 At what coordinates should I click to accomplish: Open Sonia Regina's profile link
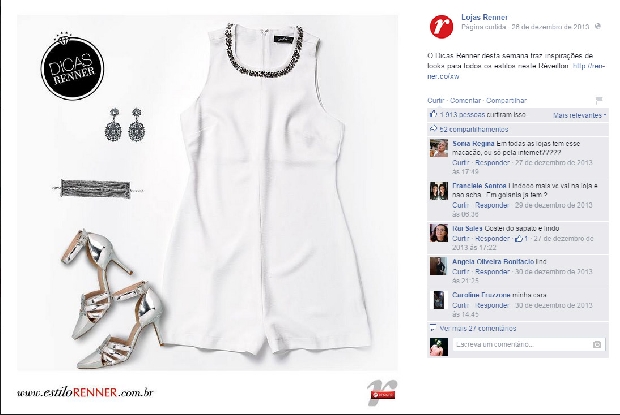tap(473, 143)
